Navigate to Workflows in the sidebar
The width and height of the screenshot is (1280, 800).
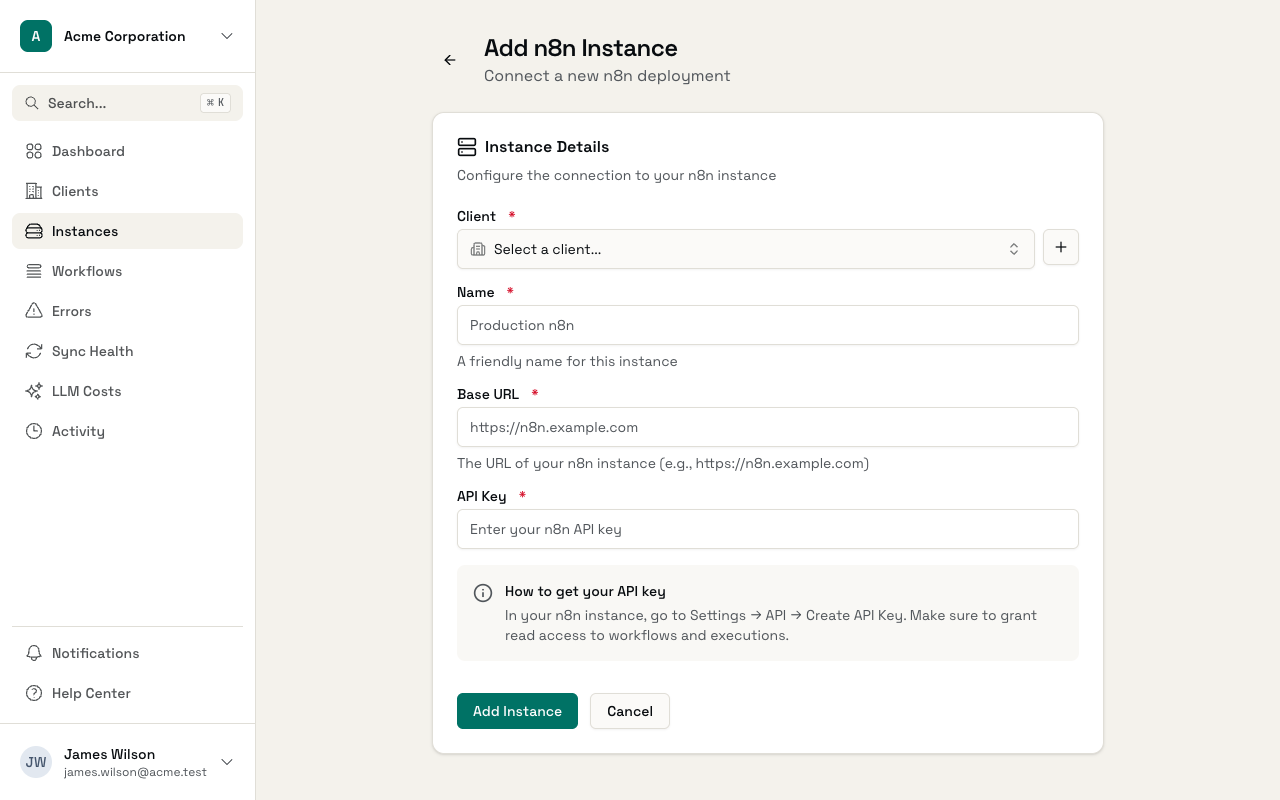click(87, 271)
